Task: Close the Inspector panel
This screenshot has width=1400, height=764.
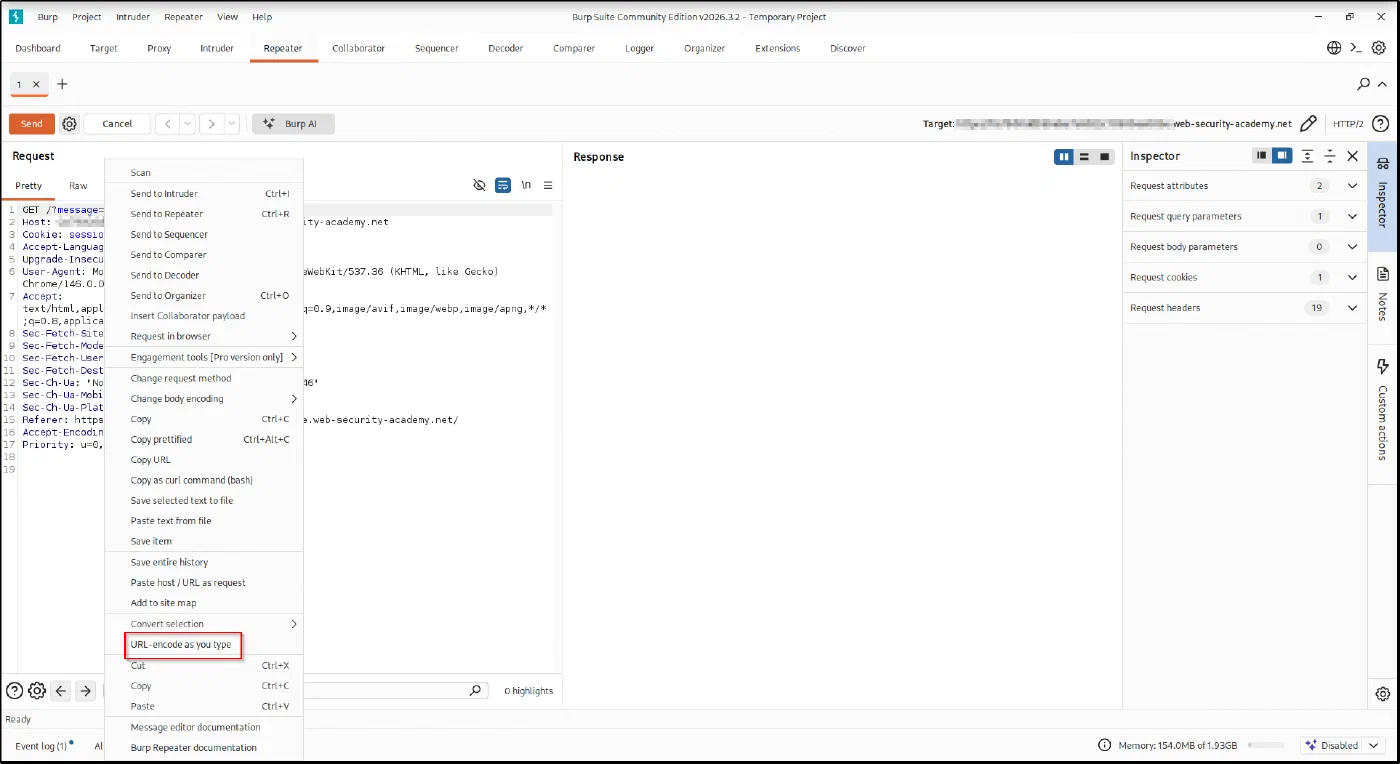Action: coord(1353,156)
